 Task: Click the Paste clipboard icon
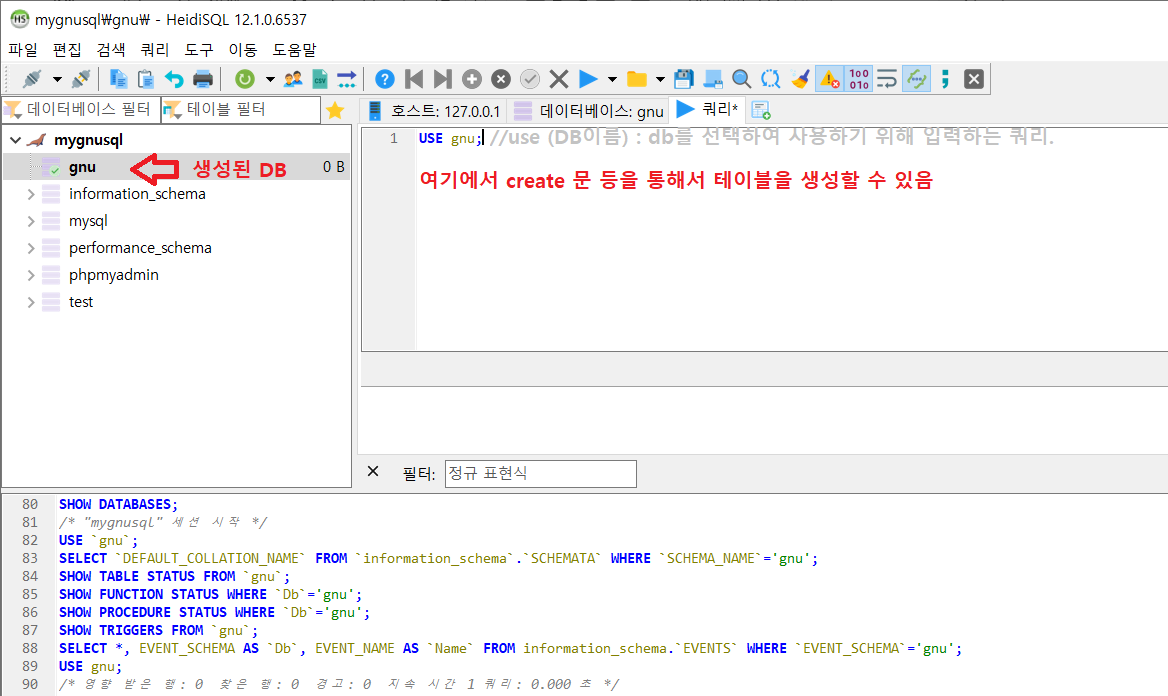pos(146,79)
